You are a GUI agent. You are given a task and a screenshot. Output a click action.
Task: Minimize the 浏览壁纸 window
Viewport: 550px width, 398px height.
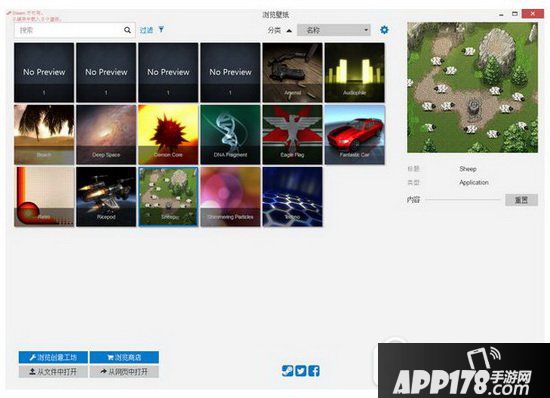(501, 14)
